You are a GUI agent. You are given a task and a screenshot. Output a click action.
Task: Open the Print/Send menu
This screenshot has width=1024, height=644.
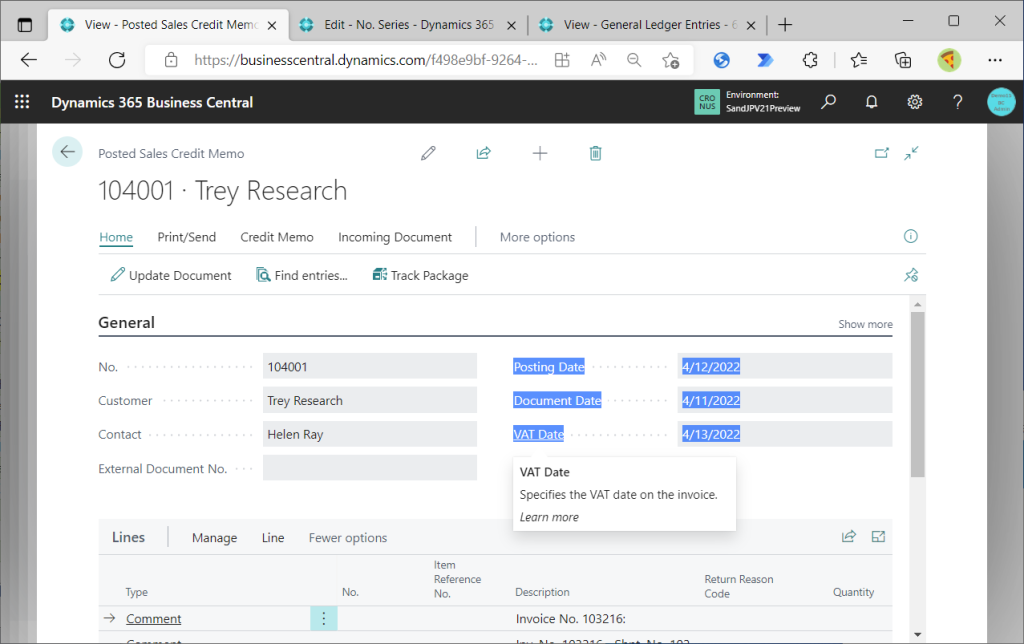point(187,237)
